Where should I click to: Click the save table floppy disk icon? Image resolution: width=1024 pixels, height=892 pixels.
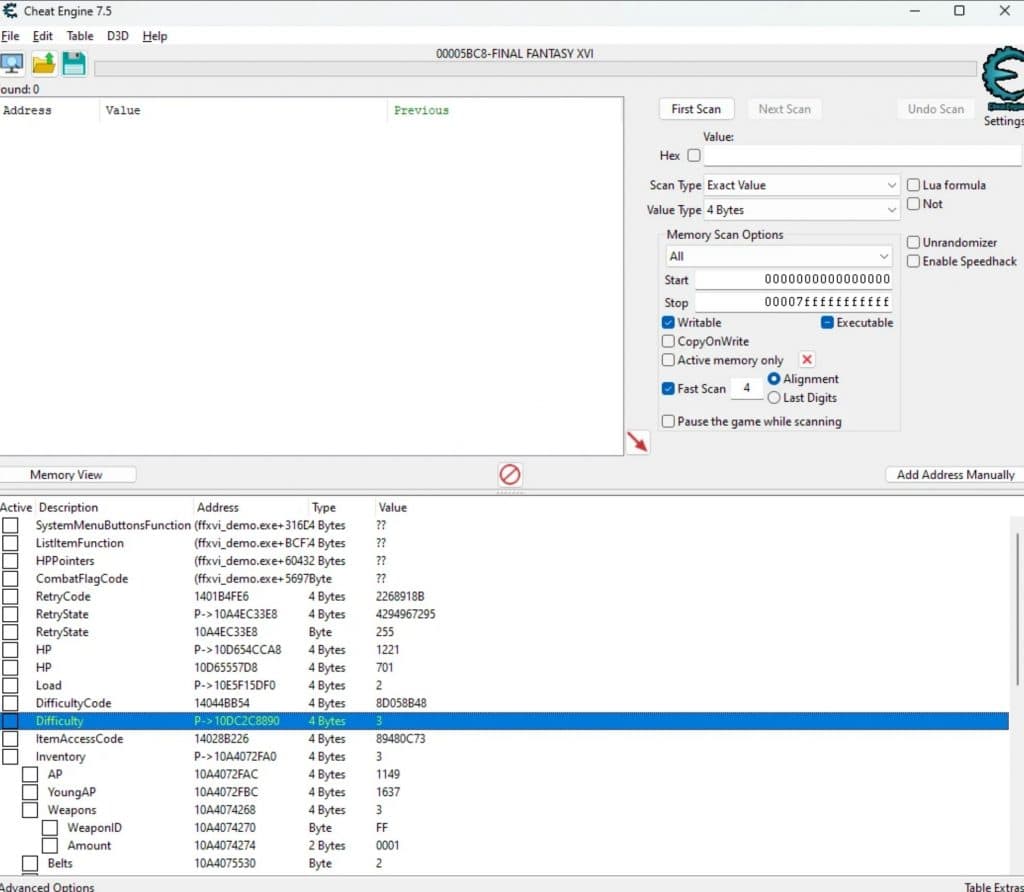(x=74, y=64)
